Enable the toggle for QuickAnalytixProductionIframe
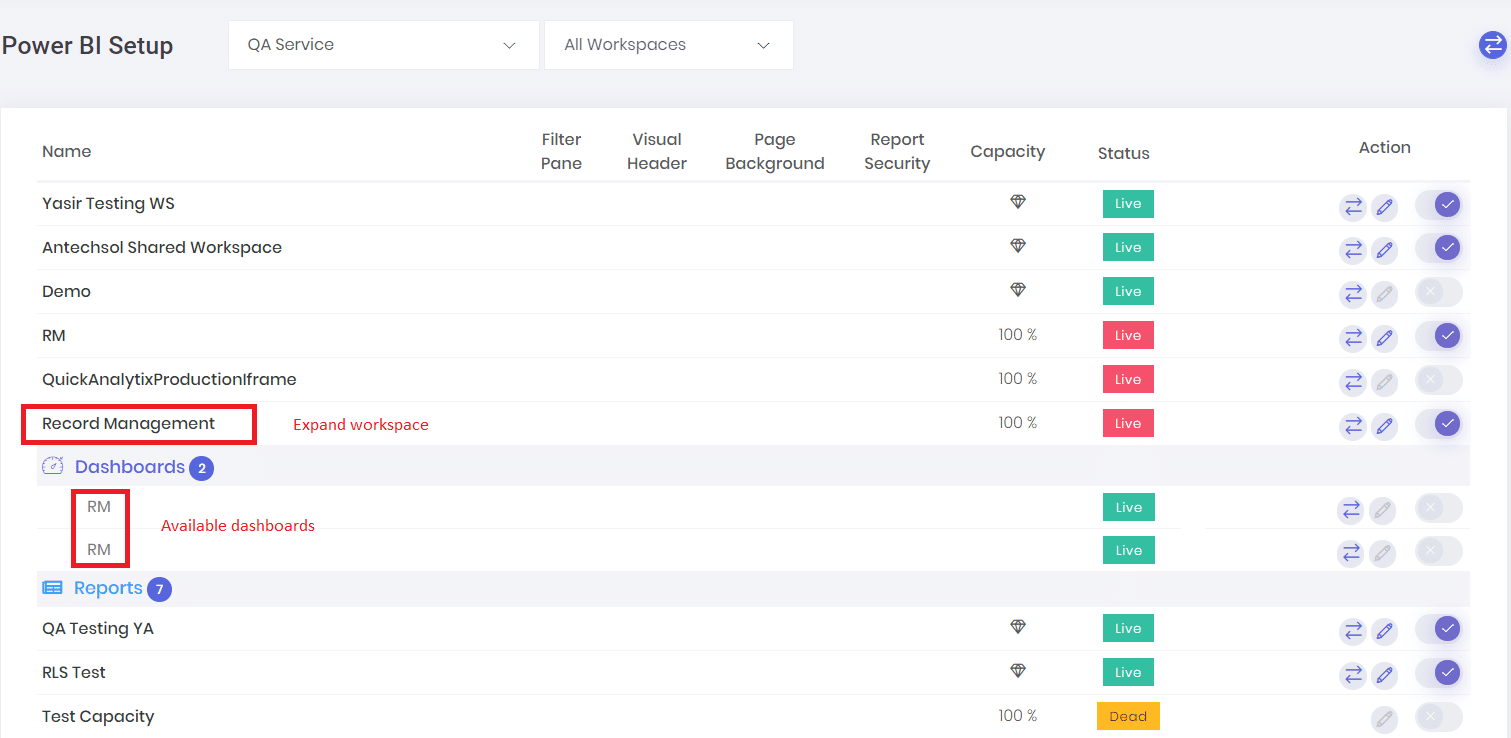This screenshot has width=1511, height=738. [1438, 380]
